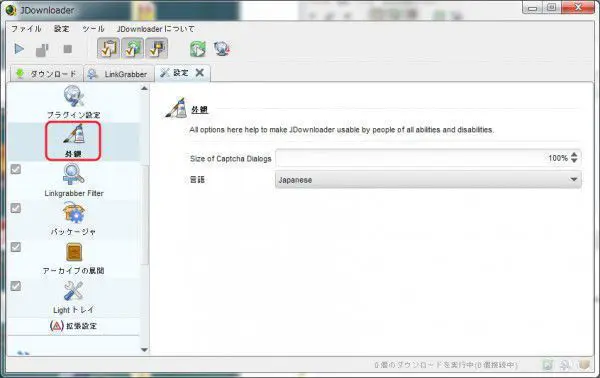Viewport: 600px width, 378px height.
Task: Open Linkgrabber Filter settings
Action: coord(74,181)
